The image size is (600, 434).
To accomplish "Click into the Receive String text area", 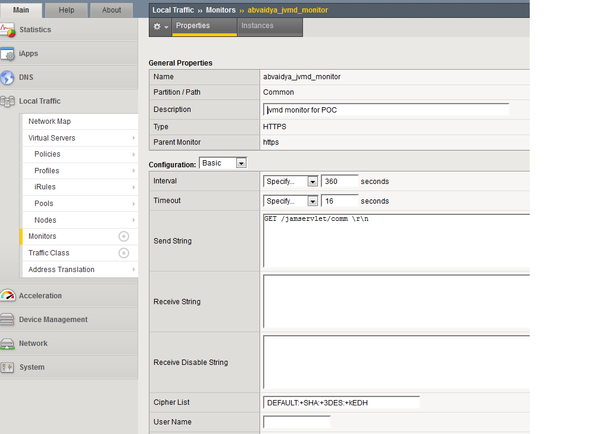I will (x=395, y=300).
